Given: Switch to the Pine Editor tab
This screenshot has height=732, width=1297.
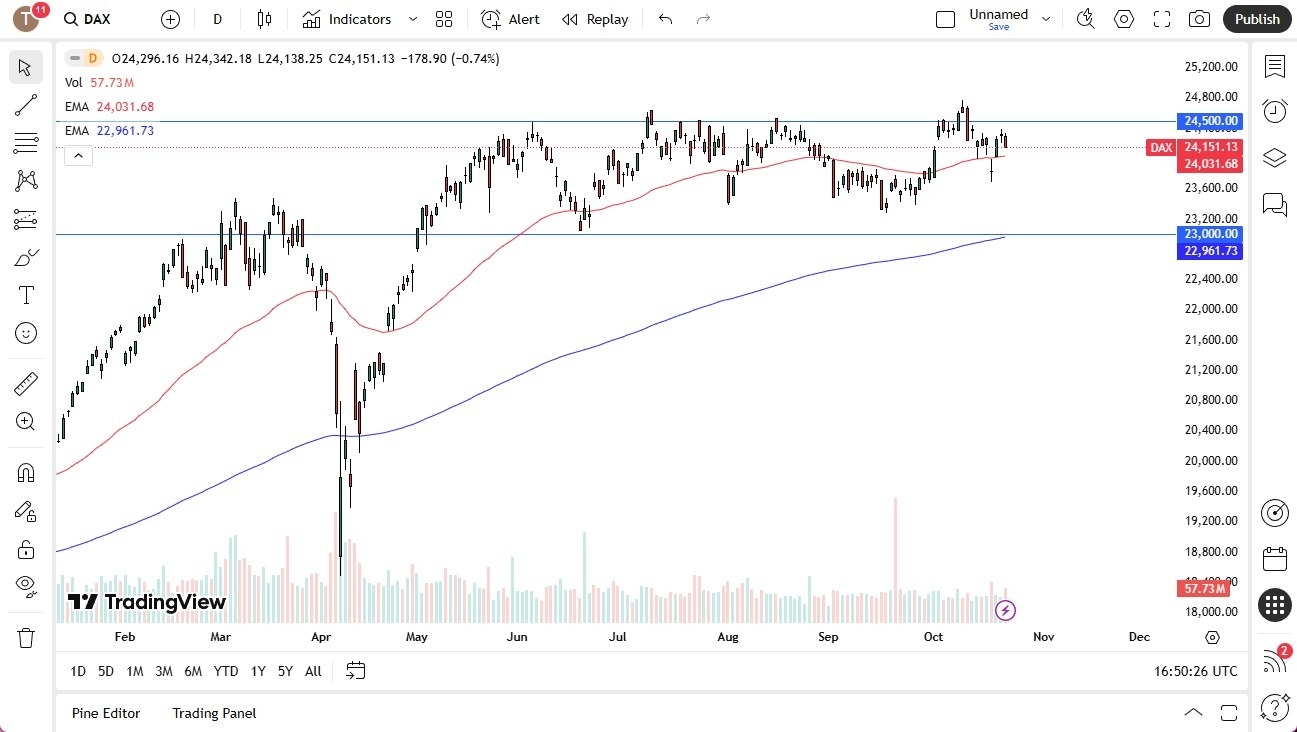Looking at the screenshot, I should point(106,713).
